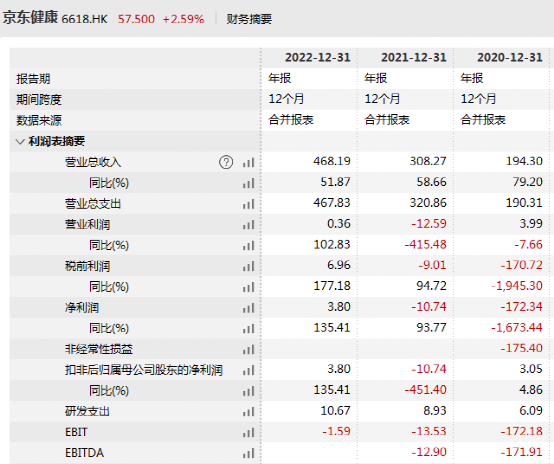Select growth value -415.48
The image size is (554, 464).
tap(425, 245)
